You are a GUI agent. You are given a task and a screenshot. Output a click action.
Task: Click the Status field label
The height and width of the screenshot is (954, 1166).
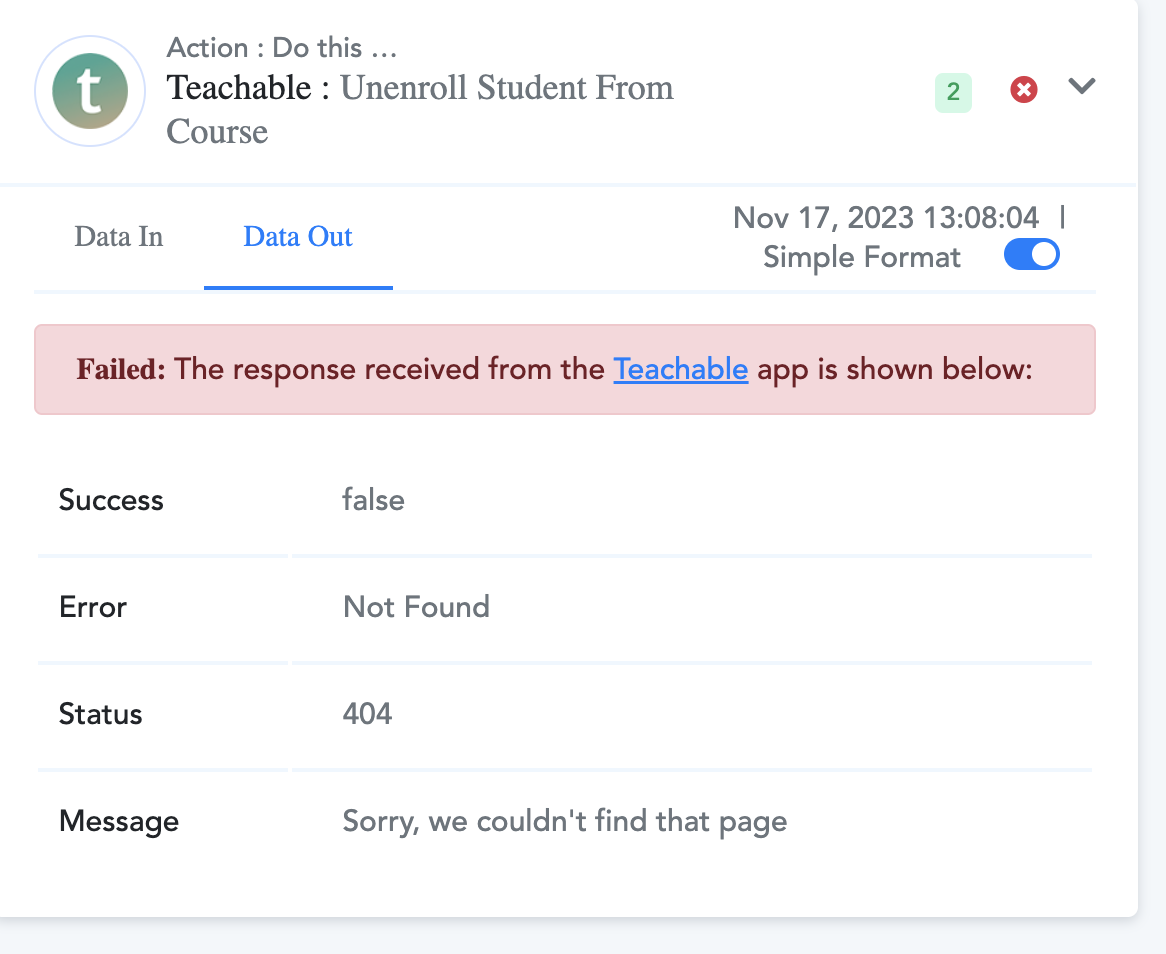pos(100,715)
